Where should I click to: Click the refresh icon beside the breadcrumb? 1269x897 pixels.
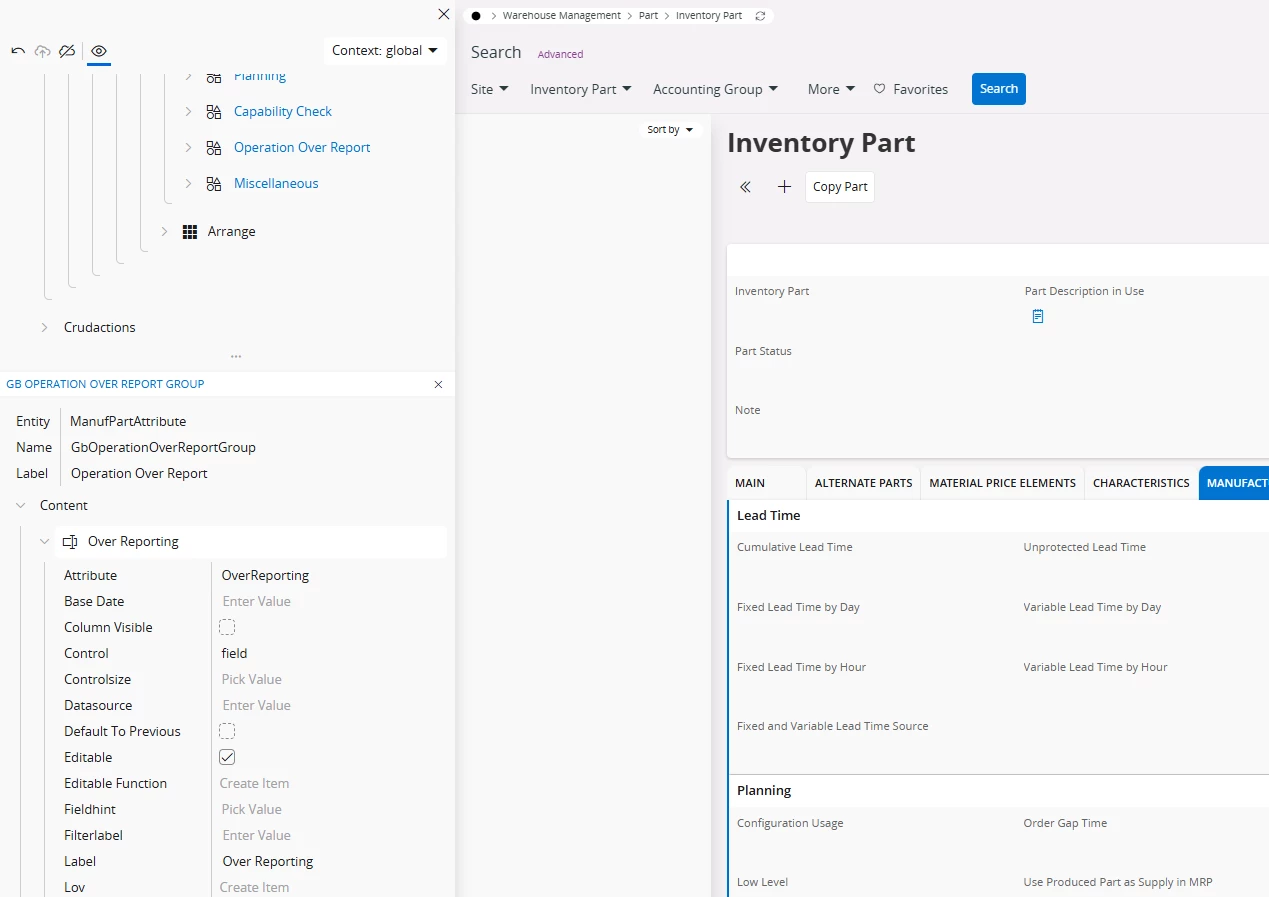pyautogui.click(x=760, y=16)
